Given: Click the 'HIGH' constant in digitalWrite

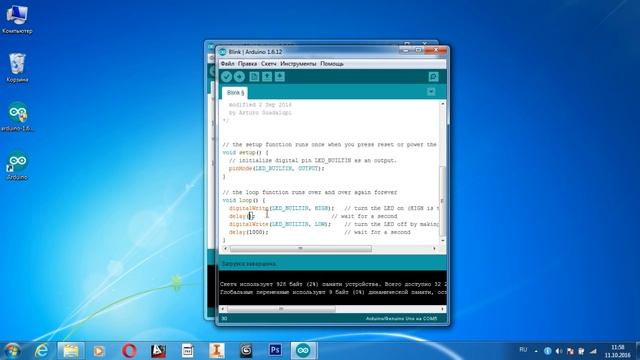Looking at the screenshot, I should (x=321, y=208).
